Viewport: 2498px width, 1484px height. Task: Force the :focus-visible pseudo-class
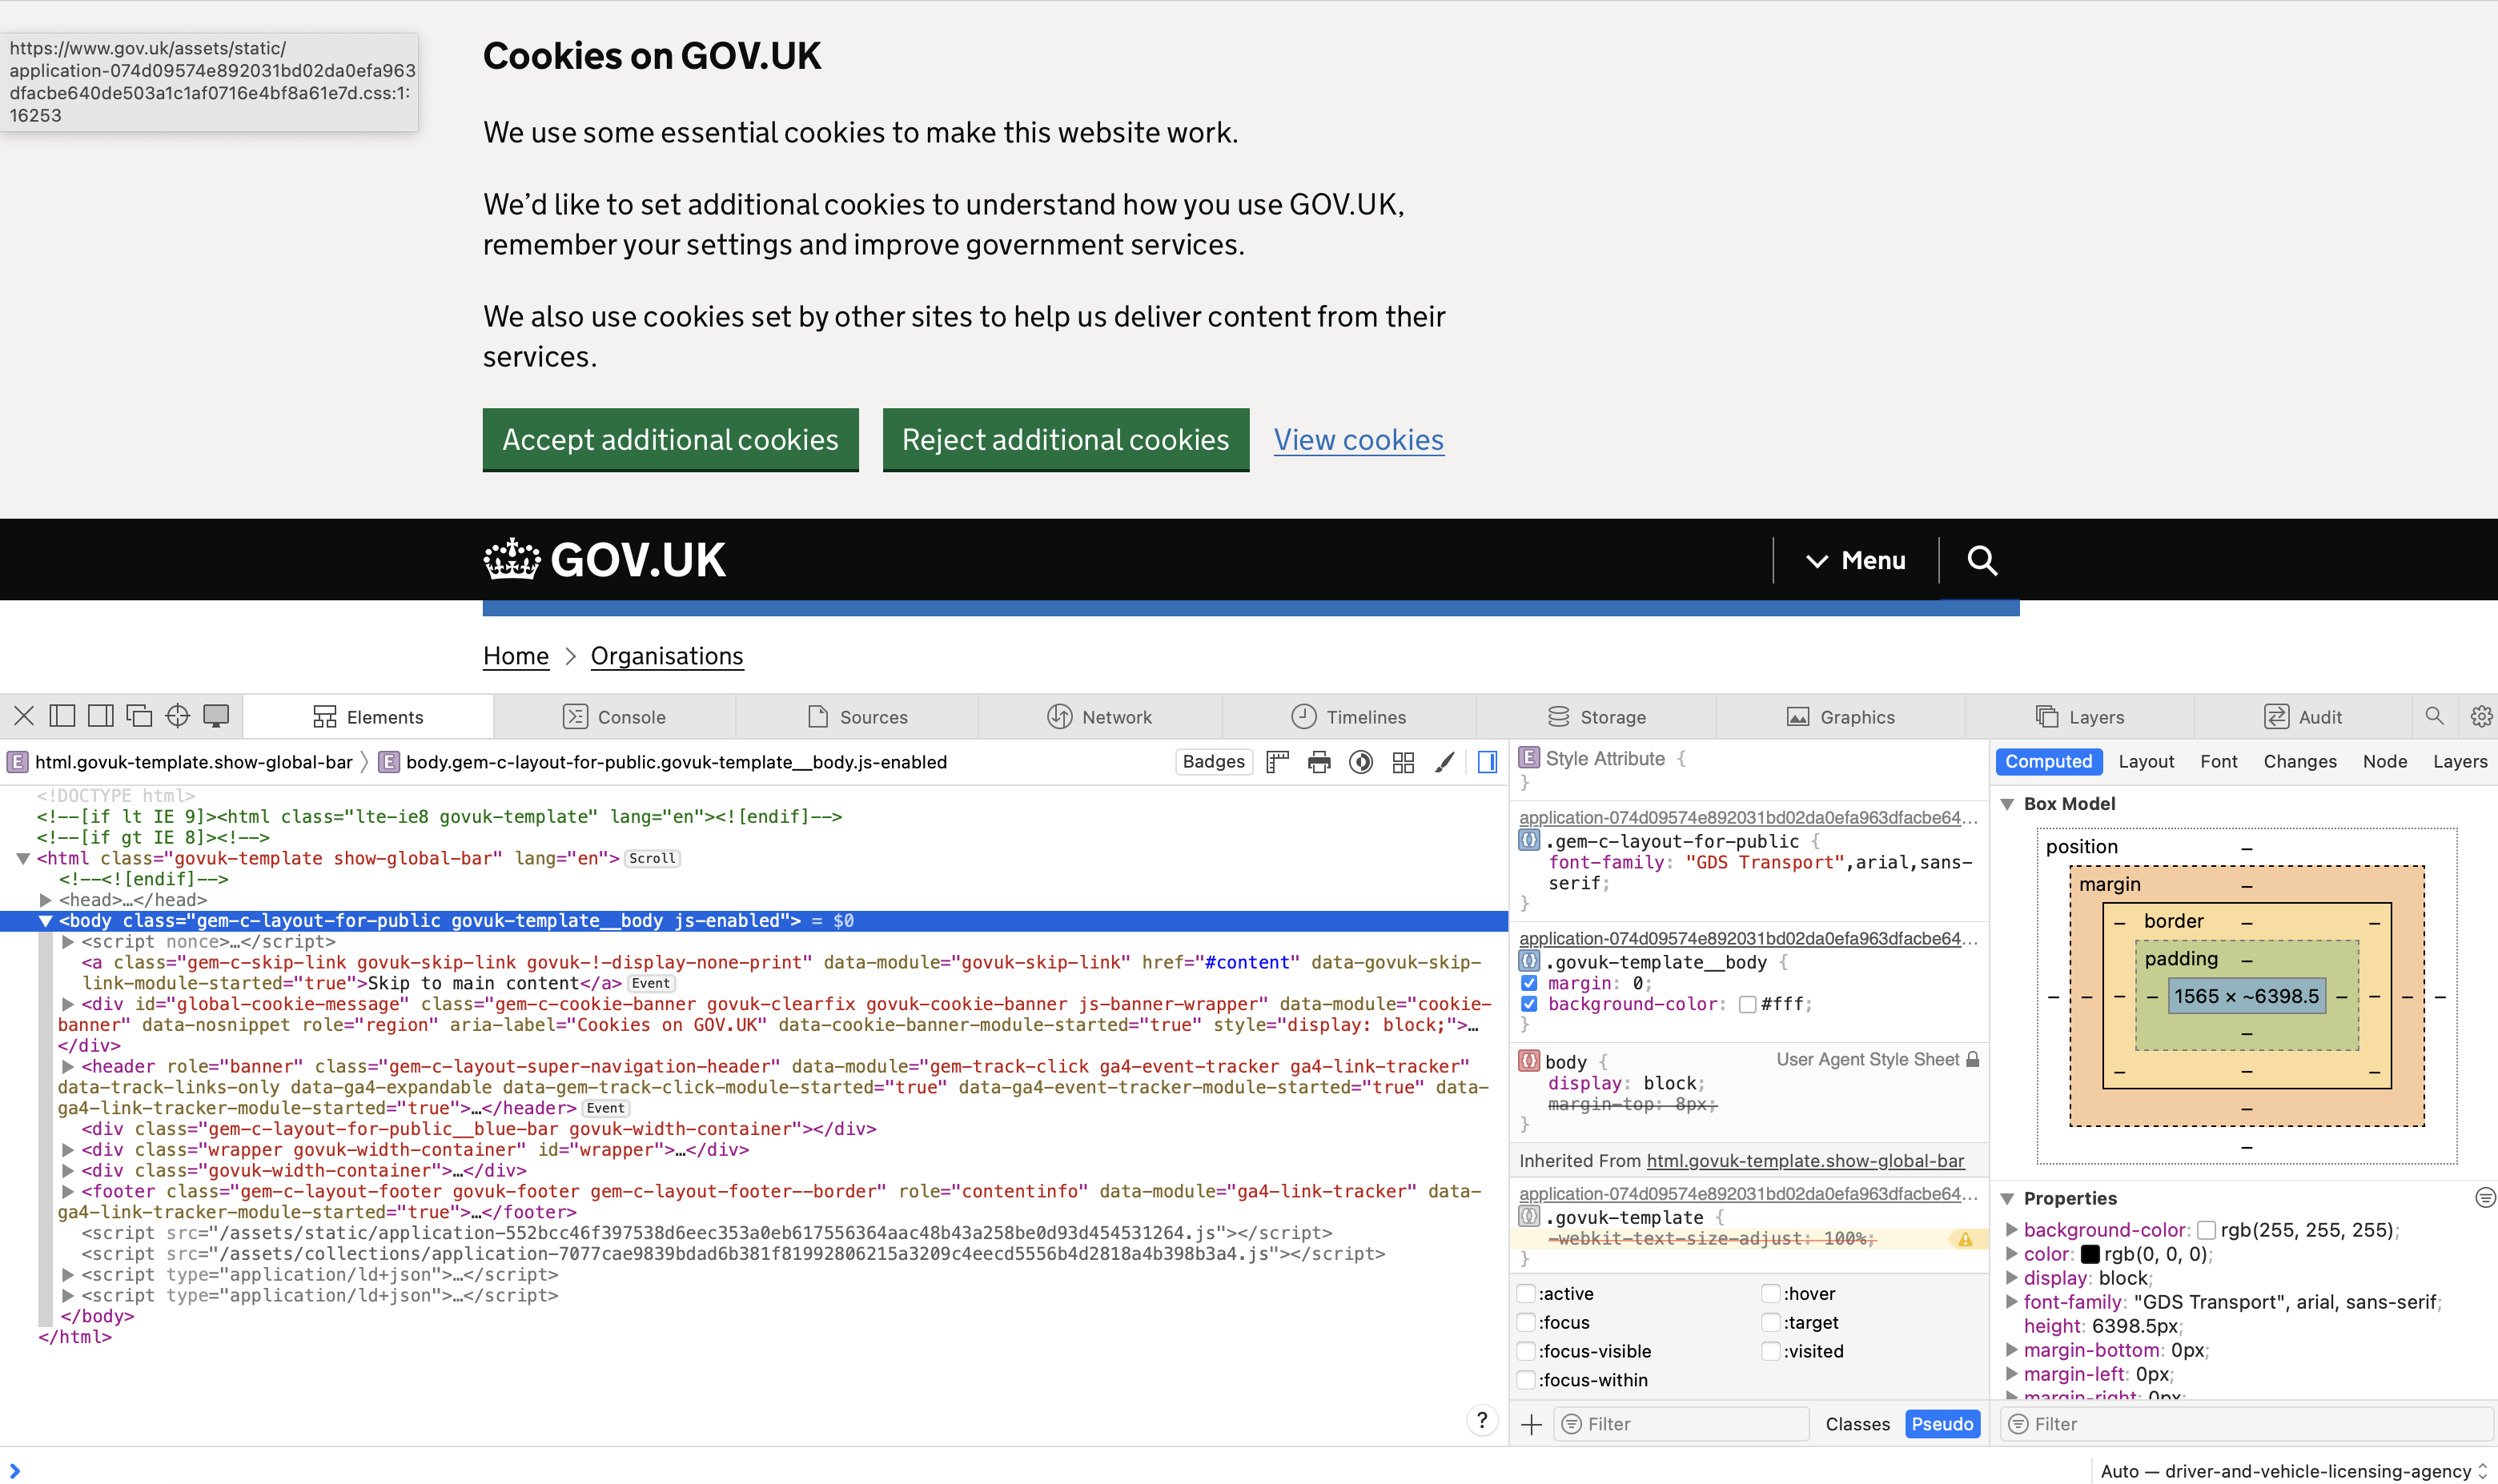[1526, 1352]
